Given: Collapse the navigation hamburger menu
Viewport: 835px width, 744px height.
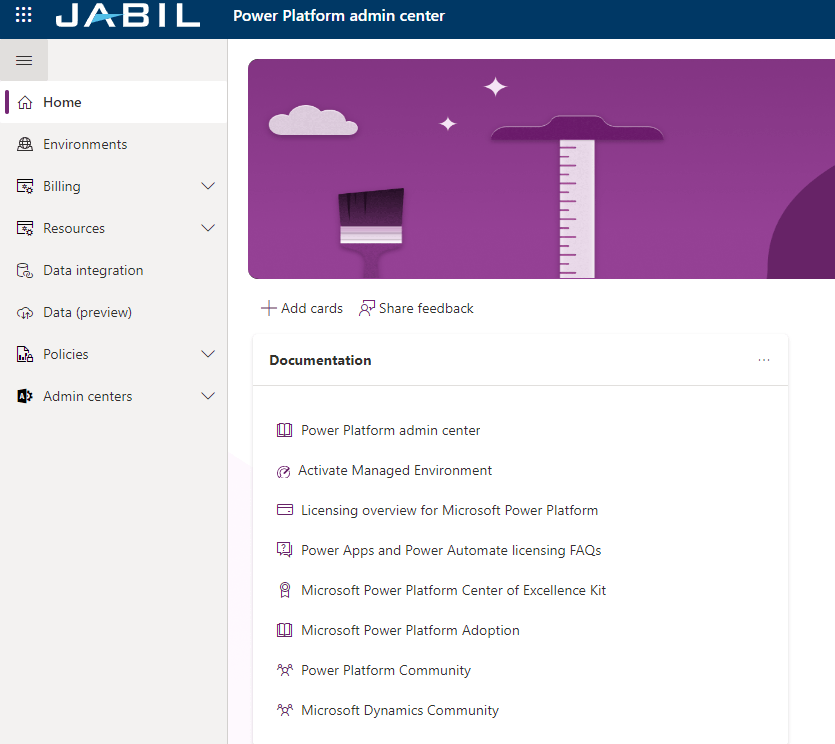Looking at the screenshot, I should (x=24, y=60).
